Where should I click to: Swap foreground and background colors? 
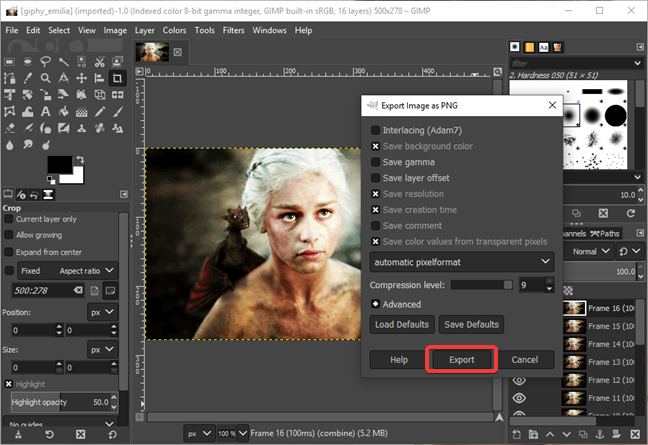[x=80, y=159]
